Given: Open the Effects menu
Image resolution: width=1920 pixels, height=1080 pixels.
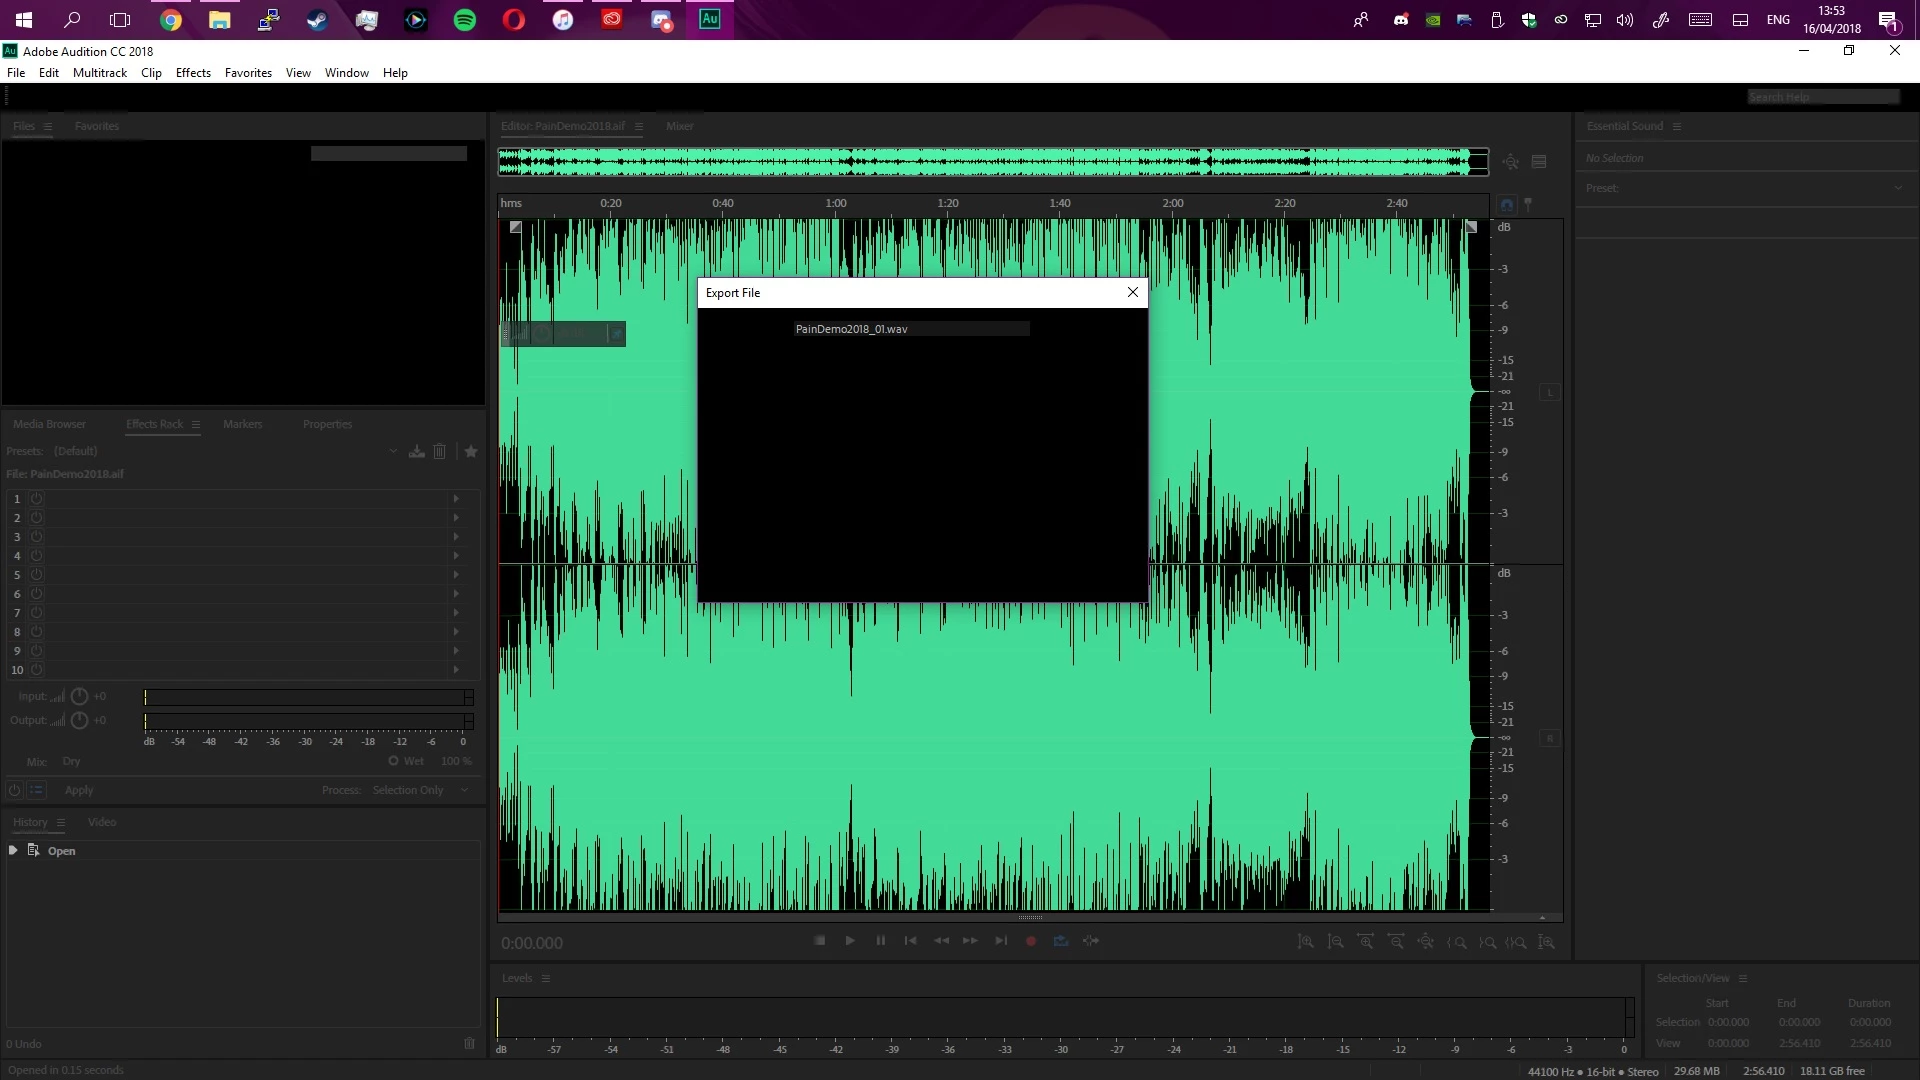Looking at the screenshot, I should 193,73.
